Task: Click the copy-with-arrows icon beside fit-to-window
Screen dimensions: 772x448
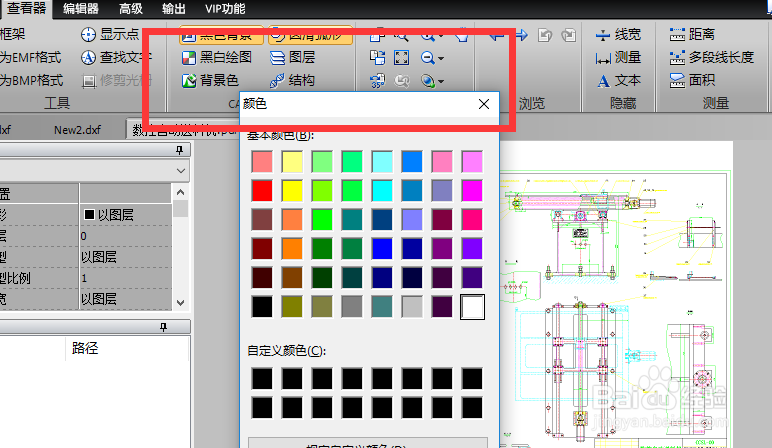Action: 378,58
